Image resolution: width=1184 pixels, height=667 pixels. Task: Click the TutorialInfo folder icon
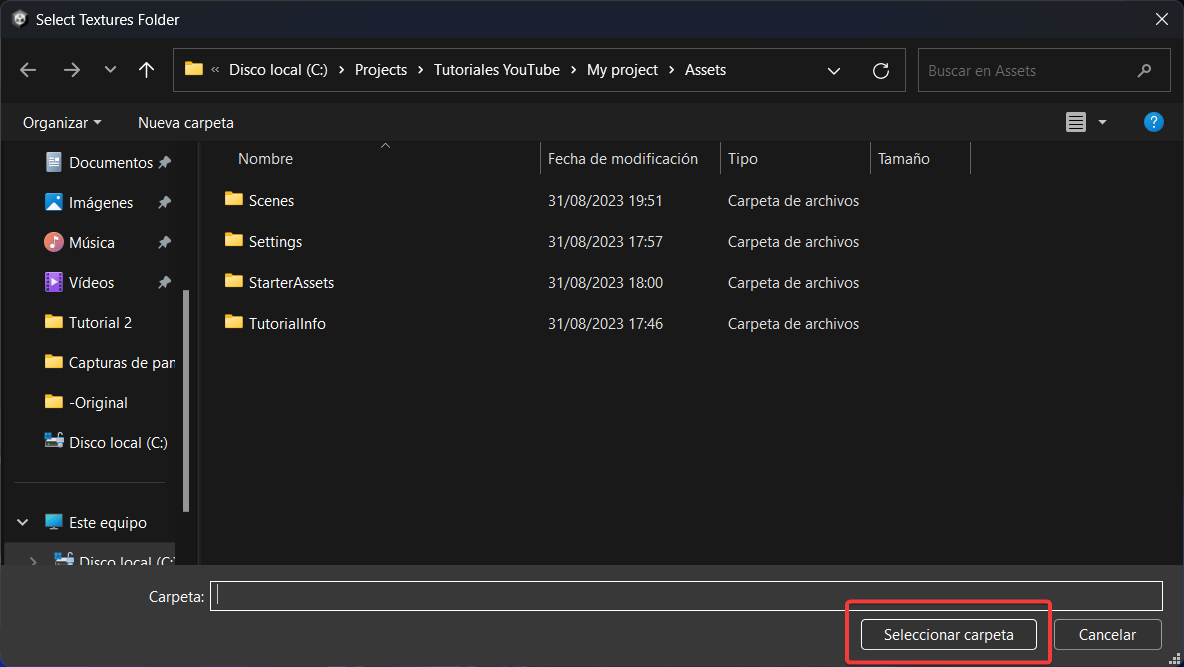234,322
